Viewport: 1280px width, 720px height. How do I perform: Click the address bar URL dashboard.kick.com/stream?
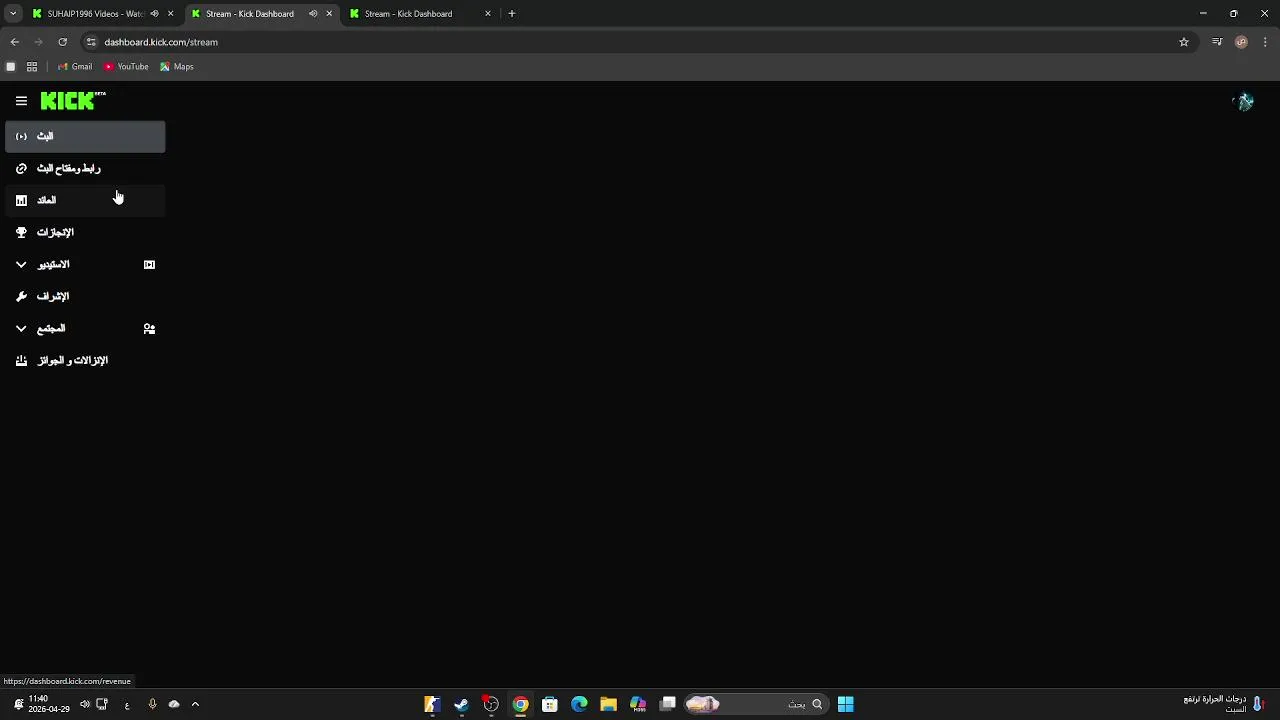coord(161,42)
